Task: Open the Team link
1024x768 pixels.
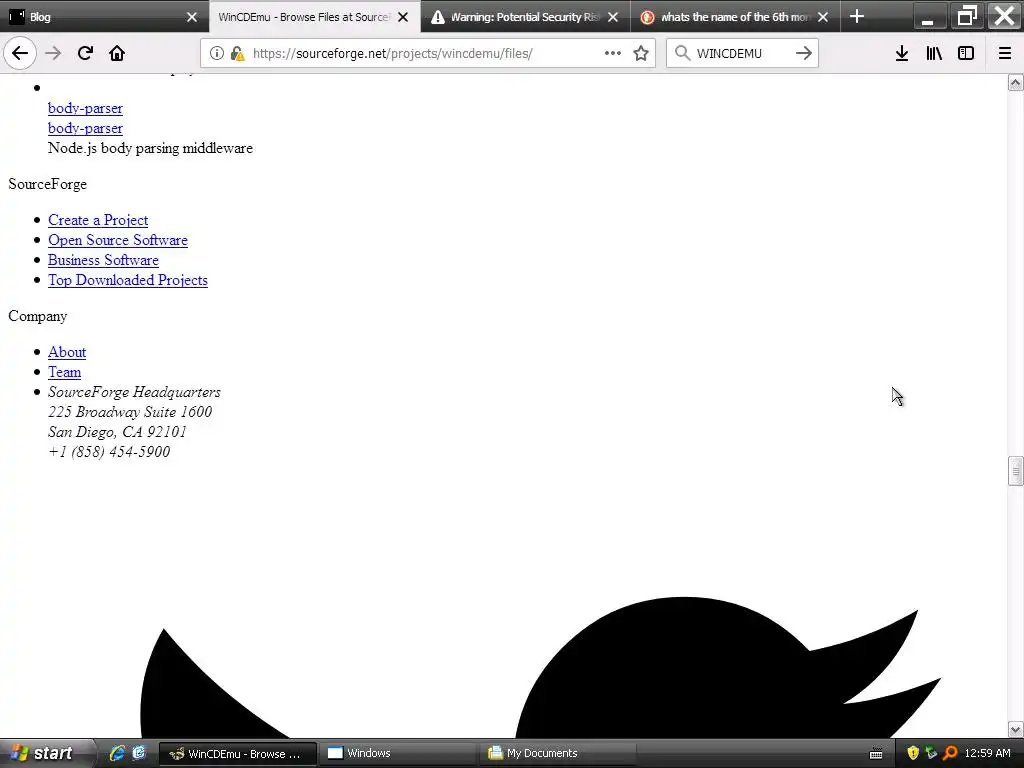Action: [64, 372]
